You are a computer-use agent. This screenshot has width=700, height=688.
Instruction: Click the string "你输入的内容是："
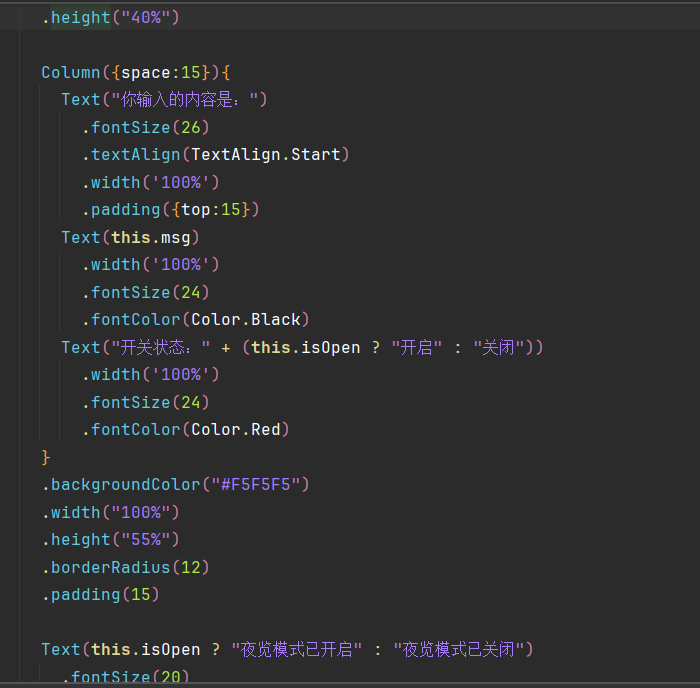tap(185, 100)
